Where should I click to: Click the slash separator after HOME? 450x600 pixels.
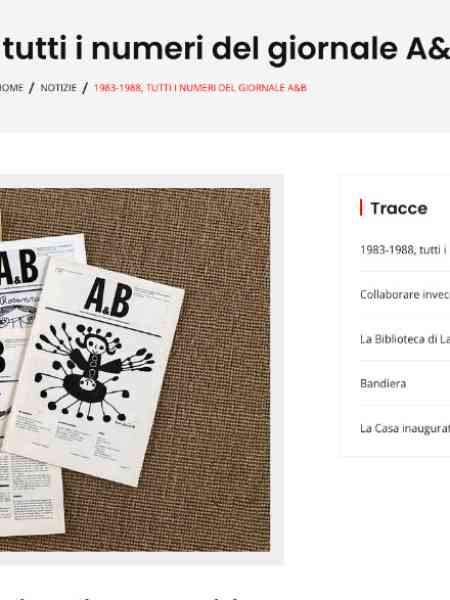pyautogui.click(x=32, y=88)
